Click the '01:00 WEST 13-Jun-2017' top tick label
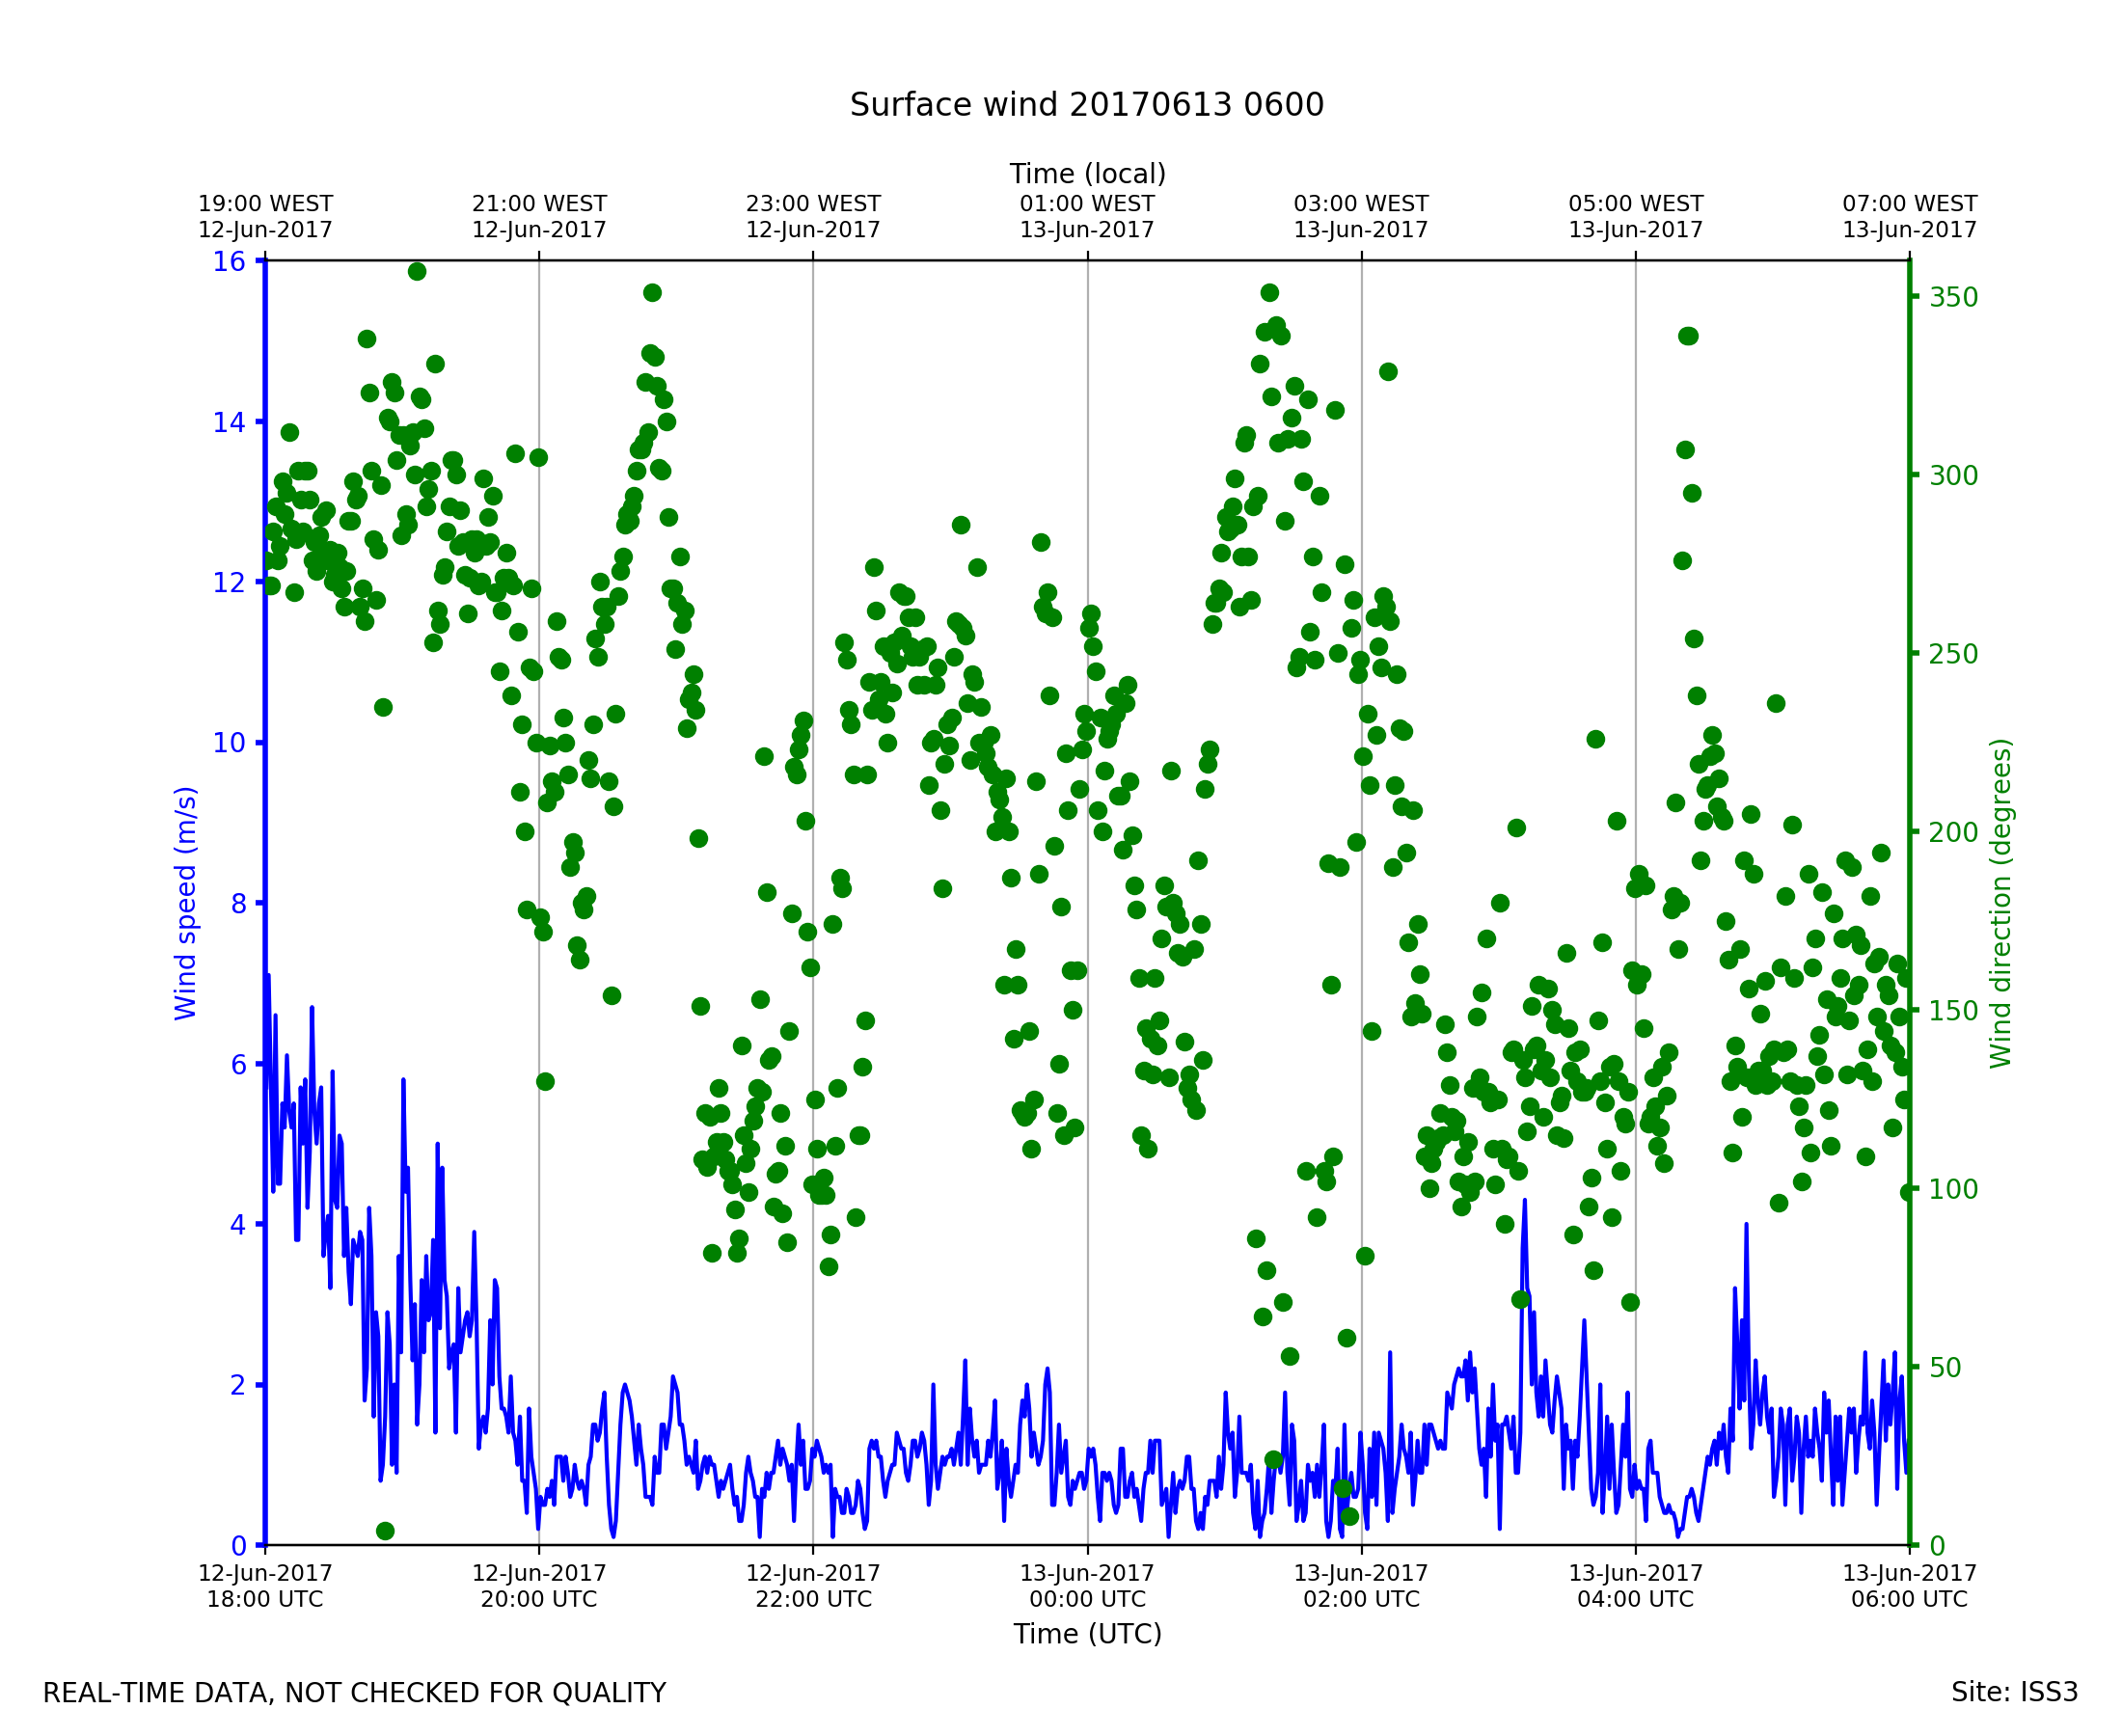Image resolution: width=2122 pixels, height=1736 pixels. tap(1087, 217)
